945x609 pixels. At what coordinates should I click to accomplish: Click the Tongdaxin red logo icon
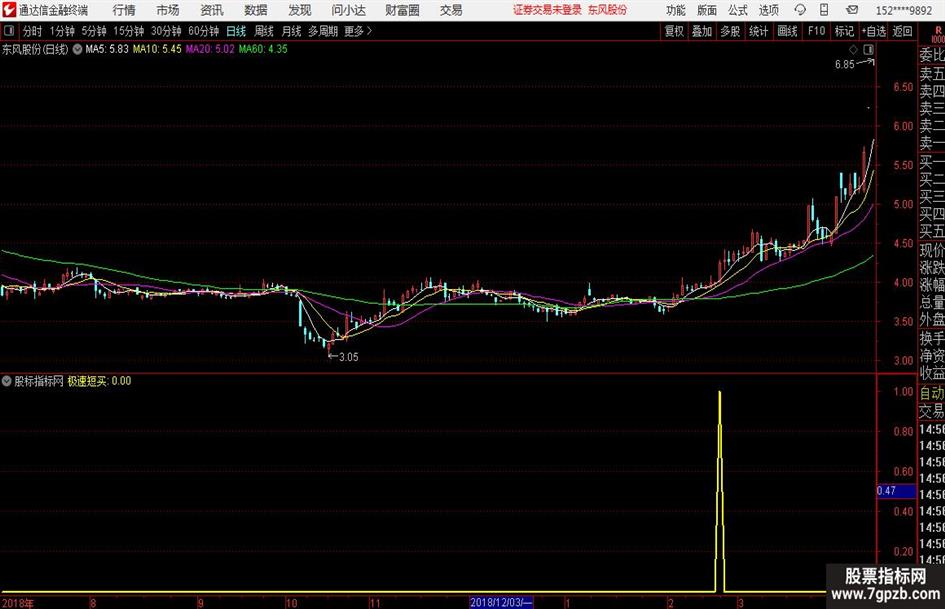coord(8,10)
